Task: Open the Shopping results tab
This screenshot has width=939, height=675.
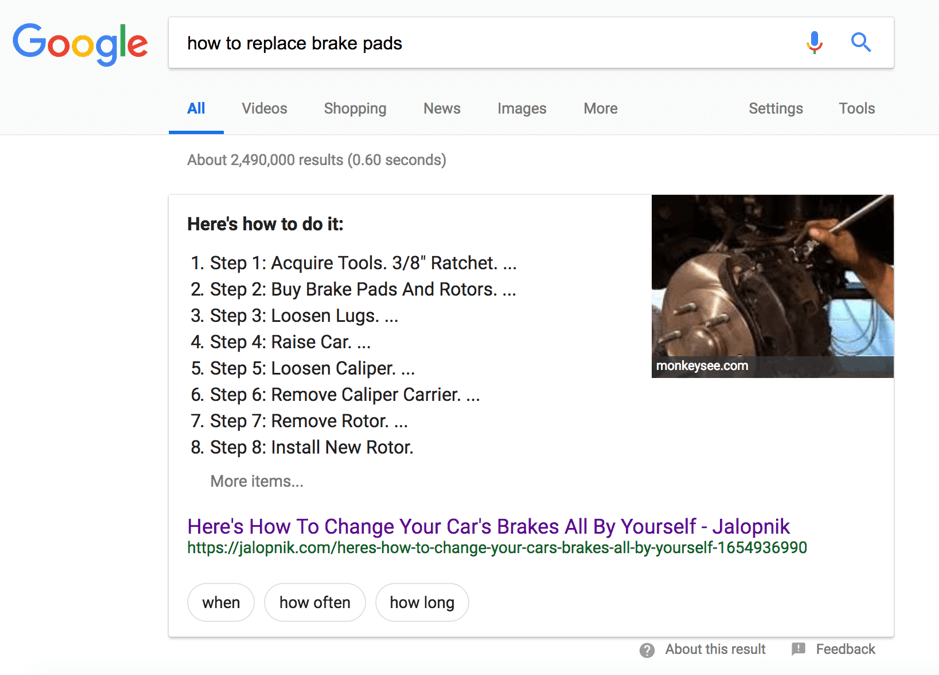Action: coord(355,109)
